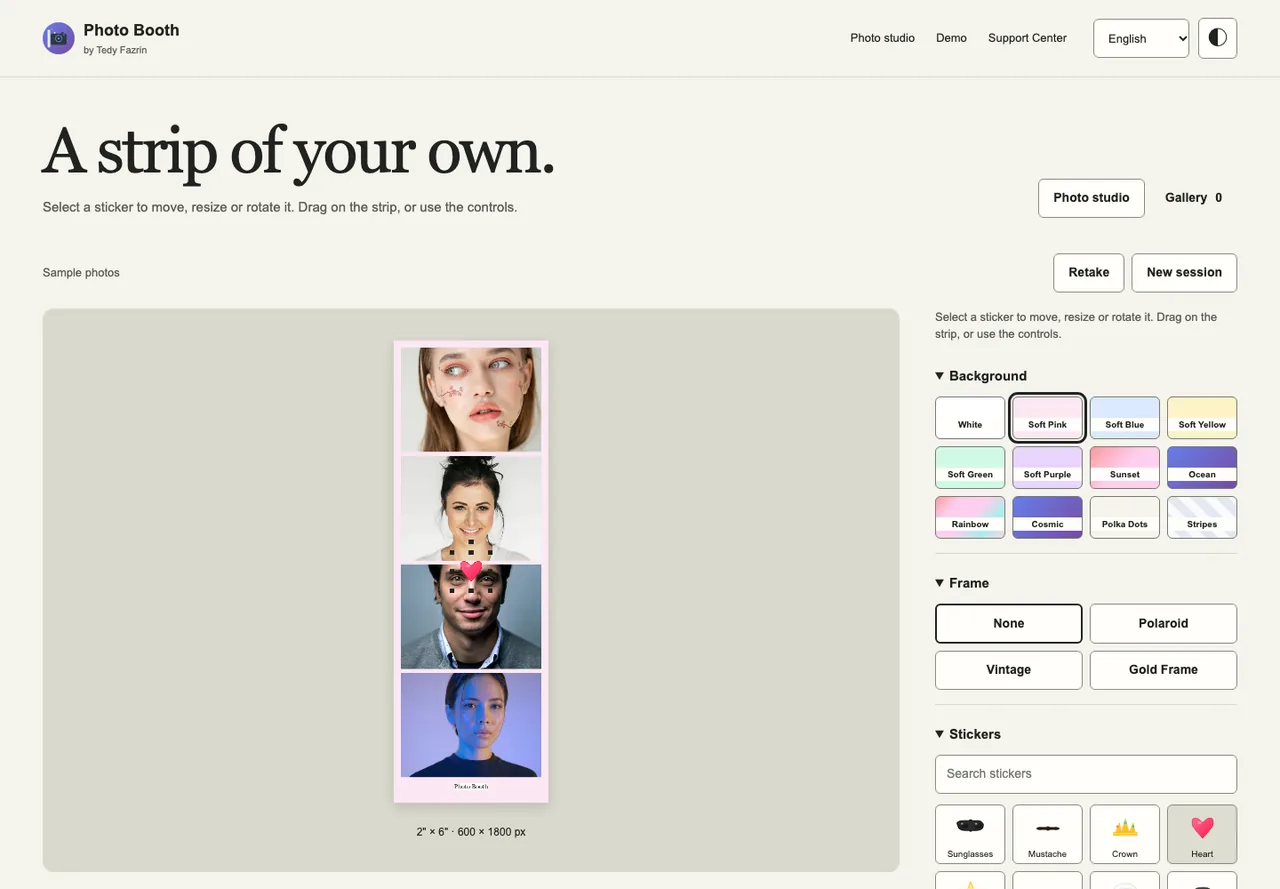Screen dimensions: 1280x889
Task: Start a New session
Action: click(x=1184, y=272)
